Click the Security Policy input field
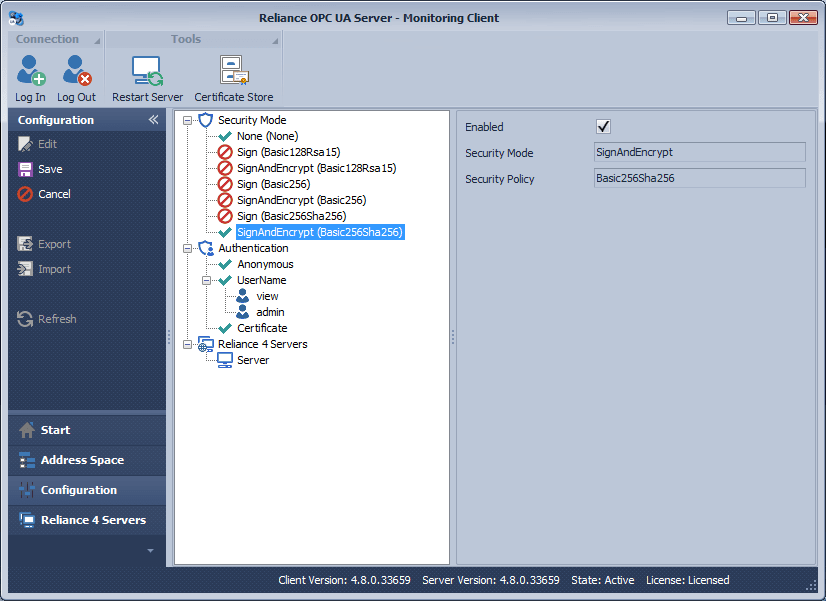The height and width of the screenshot is (601, 826). [700, 180]
